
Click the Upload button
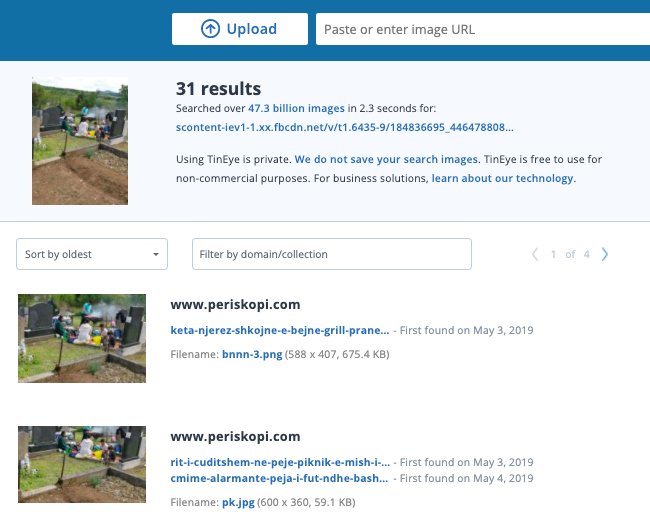240,29
